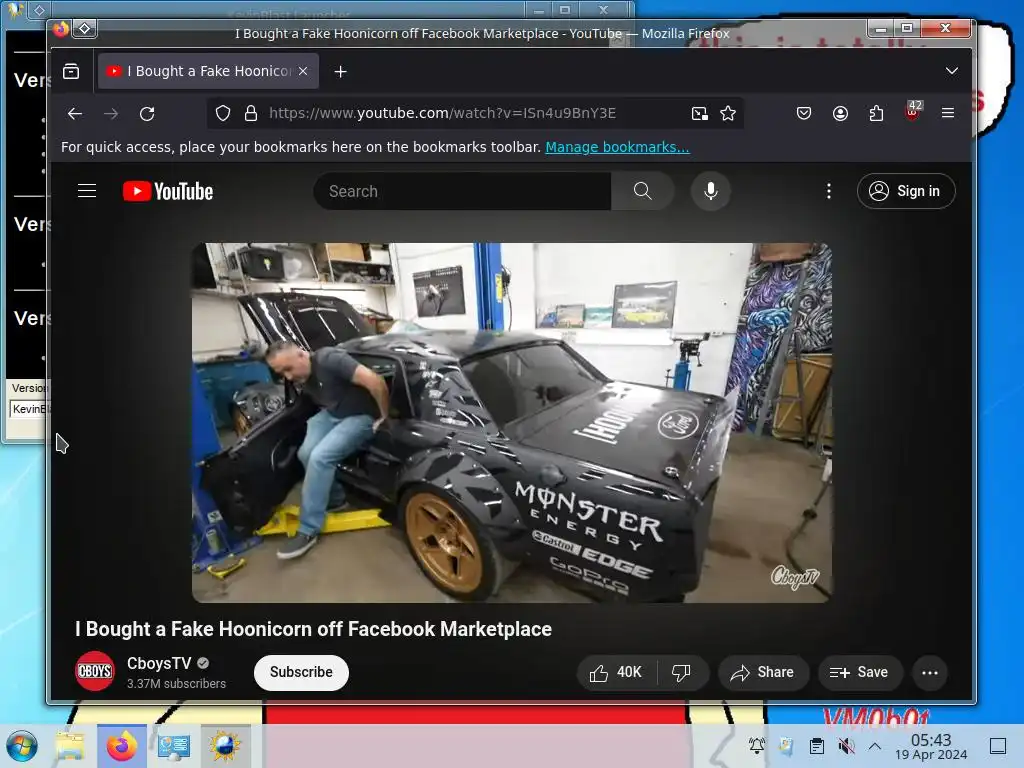Viewport: 1024px width, 768px height.
Task: Open the Extensions puzzle icon
Action: (x=876, y=114)
